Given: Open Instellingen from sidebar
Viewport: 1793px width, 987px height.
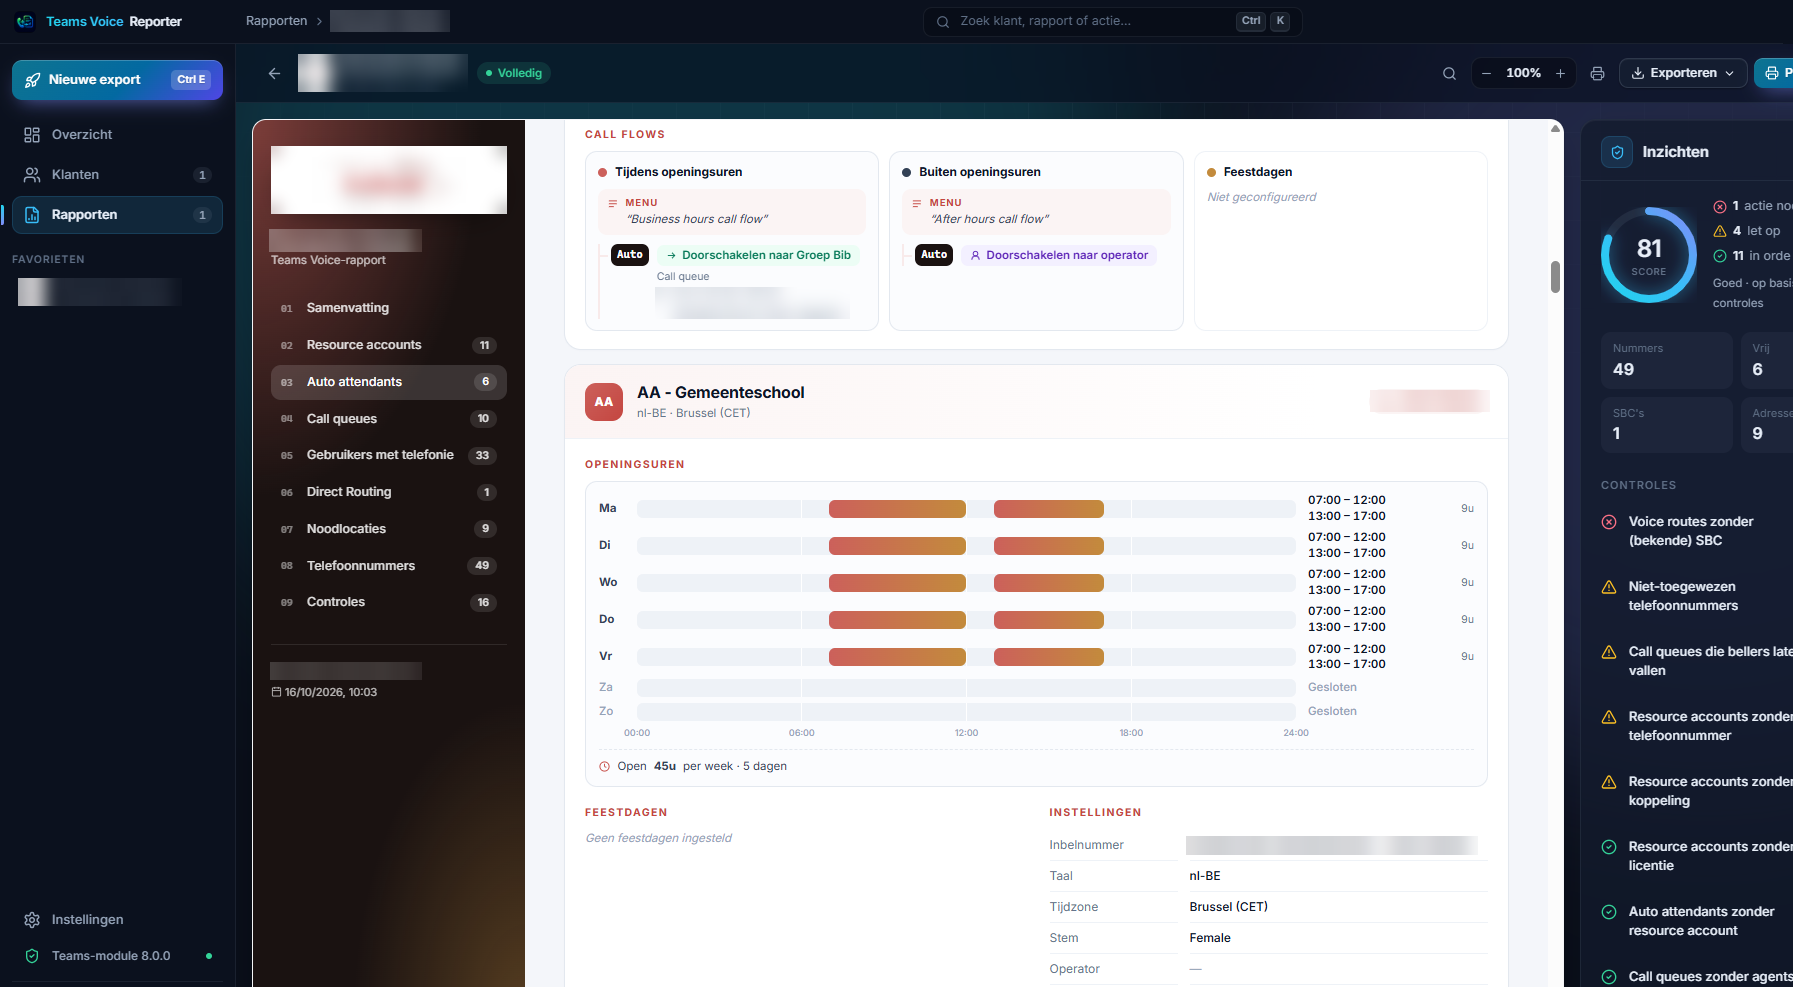Looking at the screenshot, I should [x=117, y=920].
